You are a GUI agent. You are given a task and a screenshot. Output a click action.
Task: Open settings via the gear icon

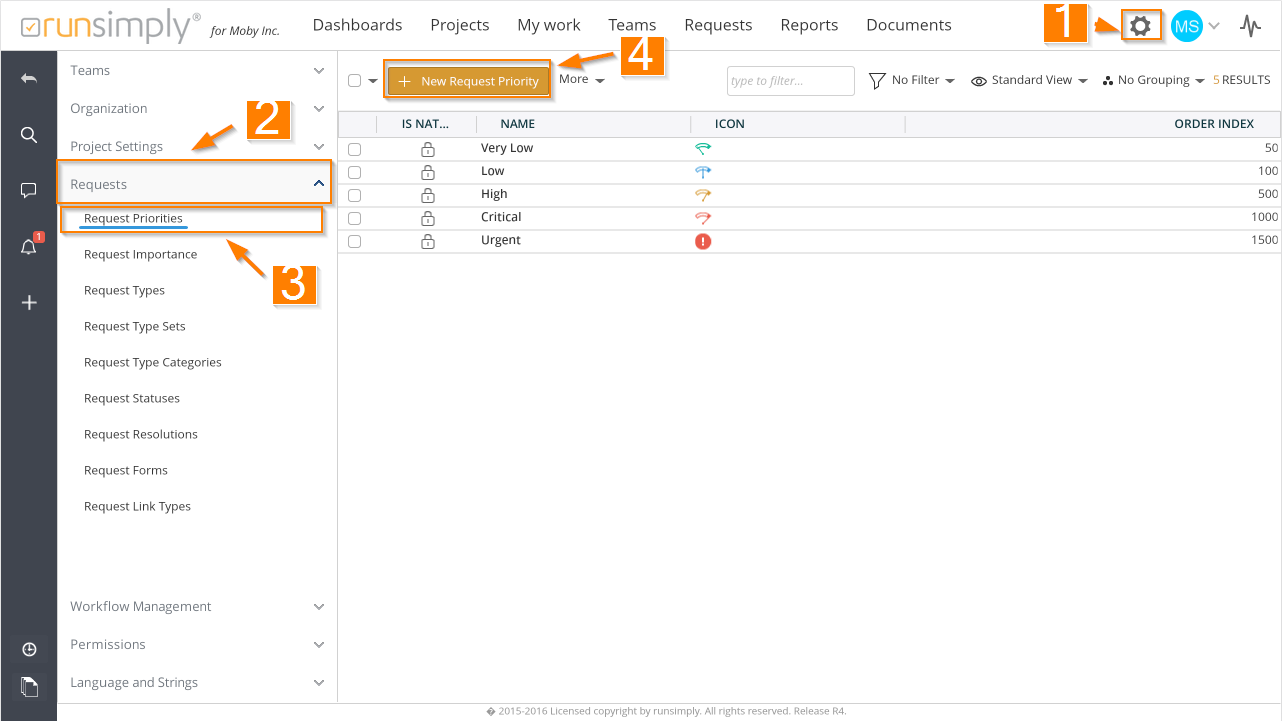[1139, 26]
